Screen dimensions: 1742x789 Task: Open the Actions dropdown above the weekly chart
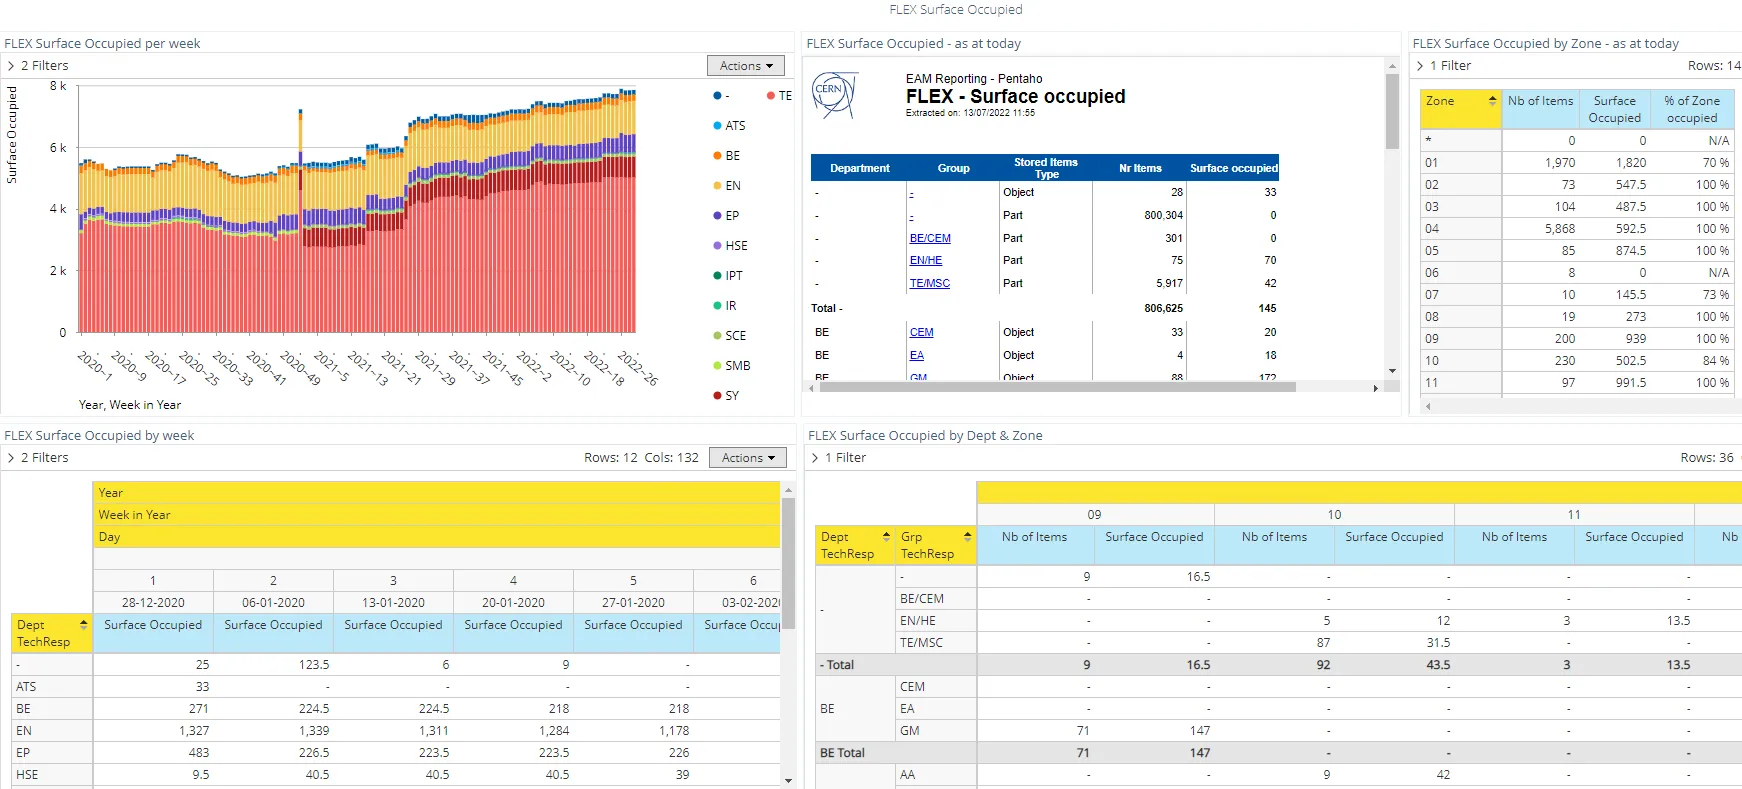tap(746, 66)
